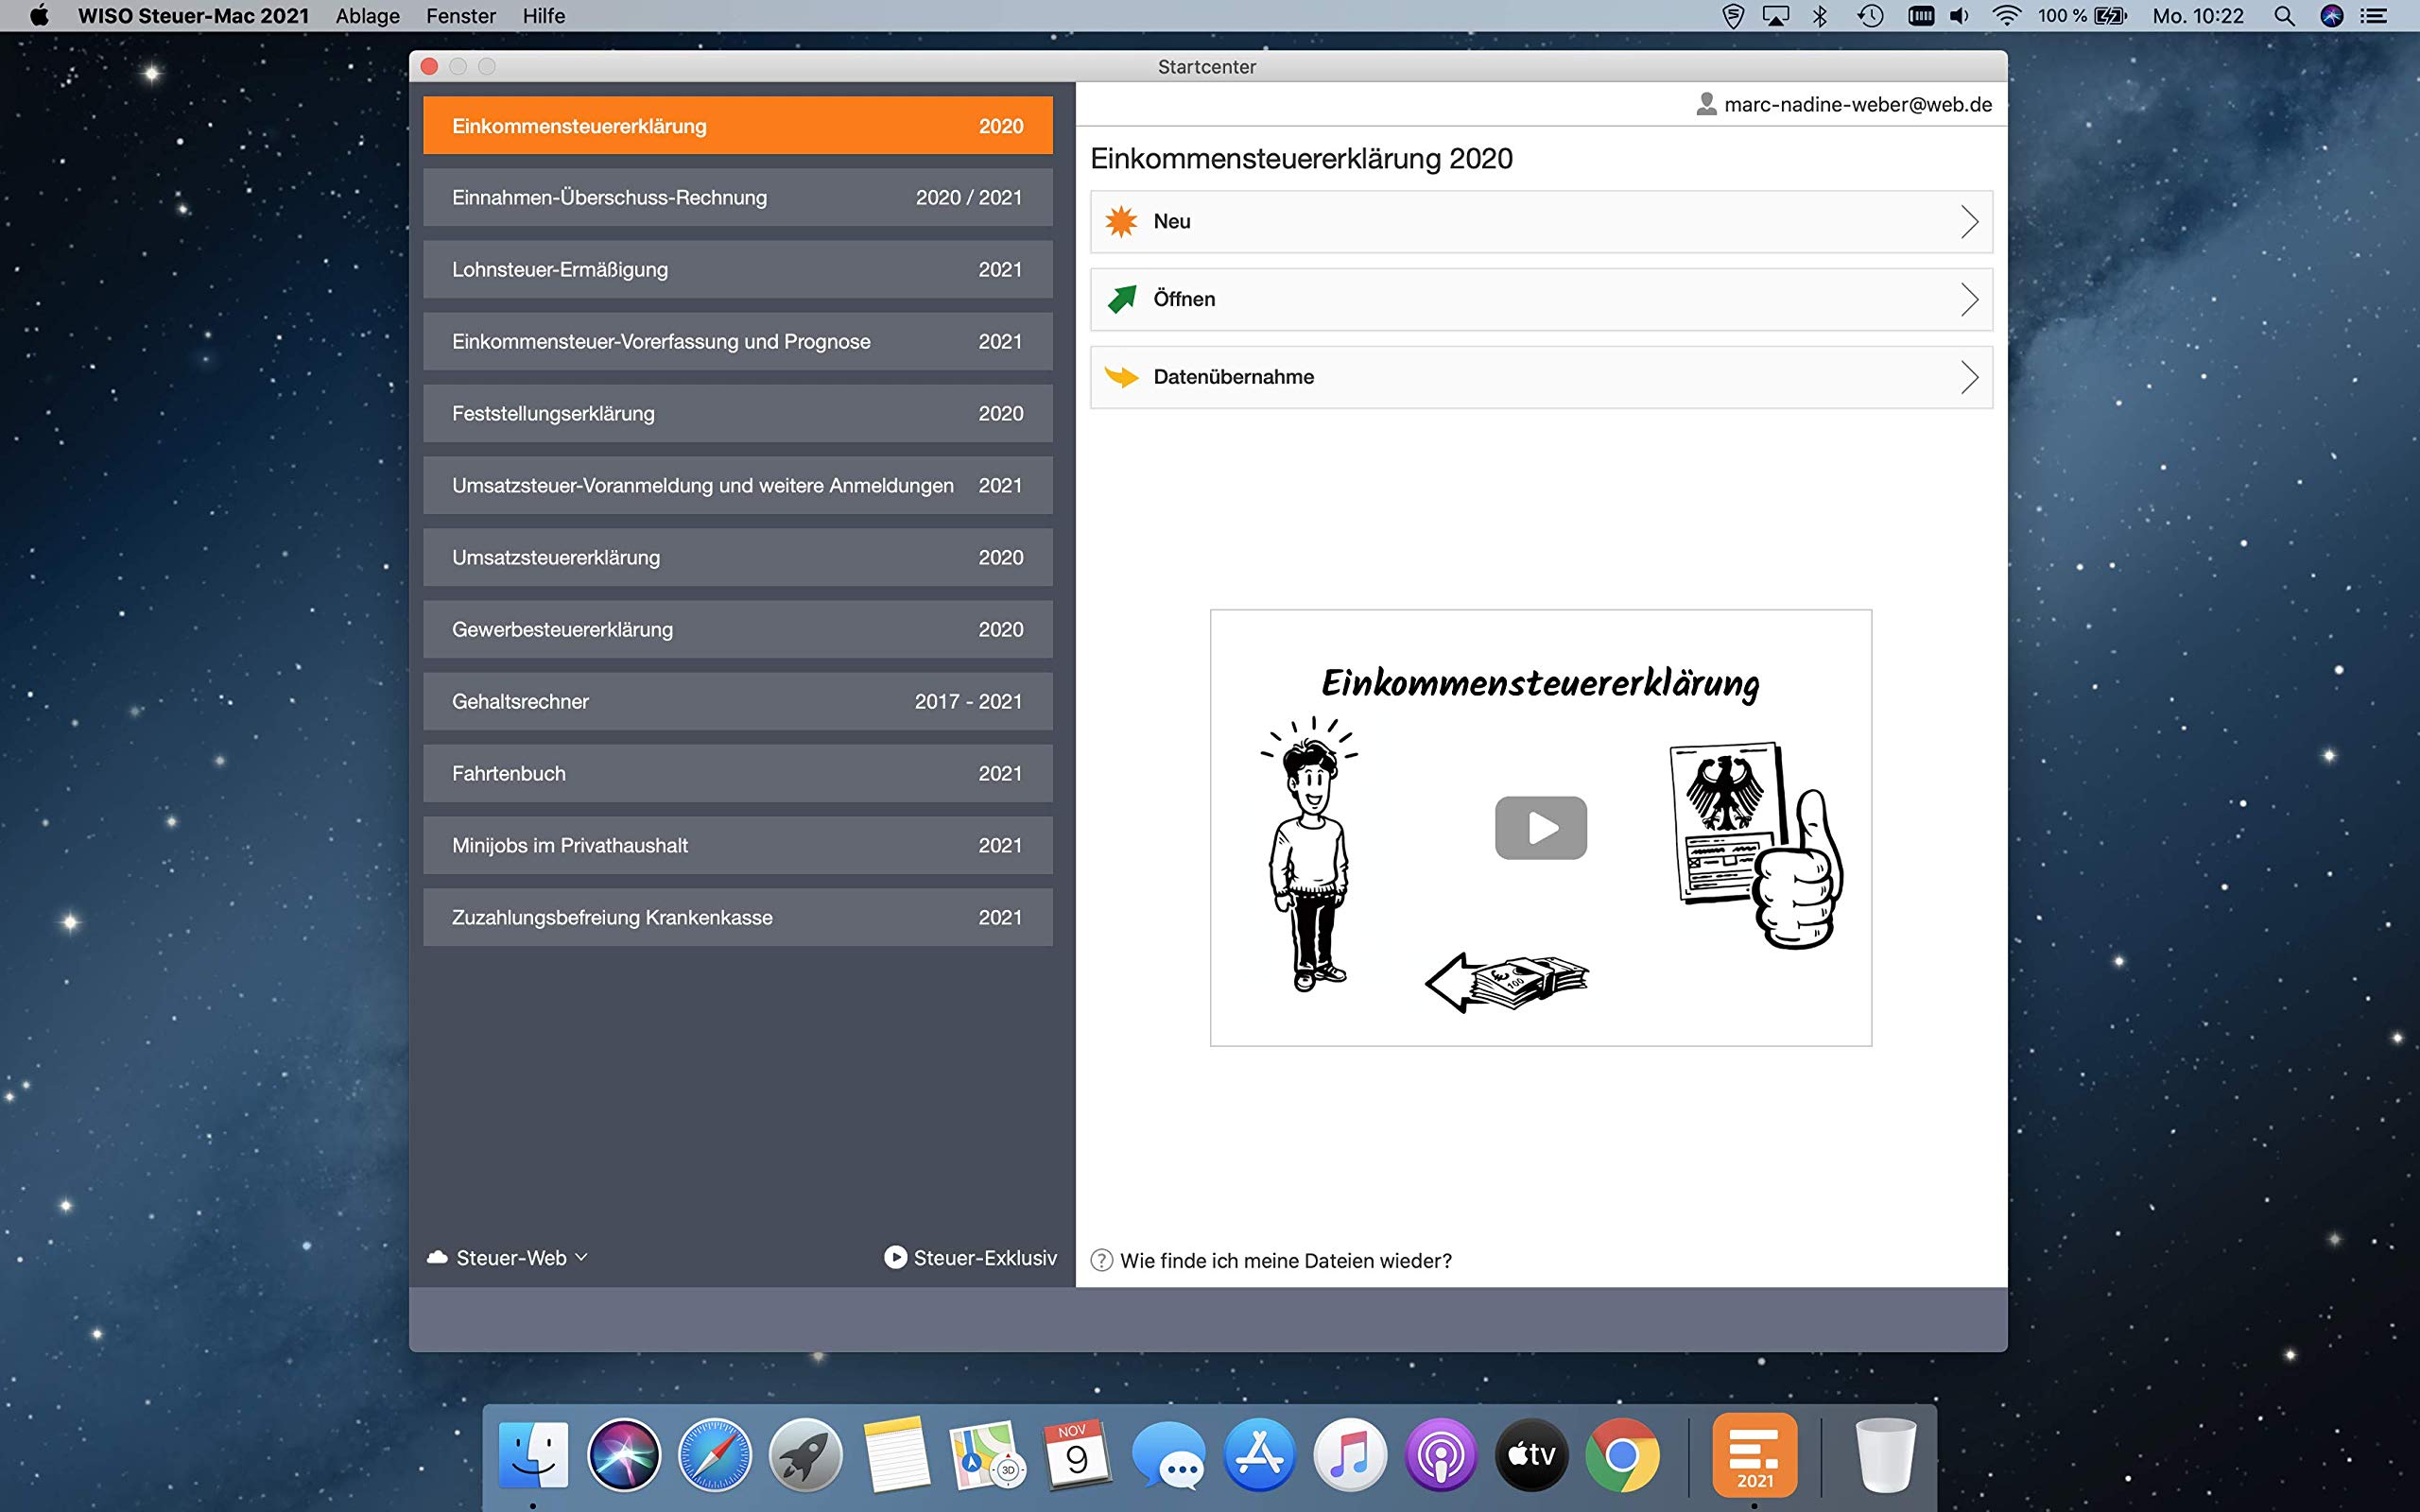The height and width of the screenshot is (1512, 2420).
Task: Open the Ablage menu
Action: pos(368,16)
